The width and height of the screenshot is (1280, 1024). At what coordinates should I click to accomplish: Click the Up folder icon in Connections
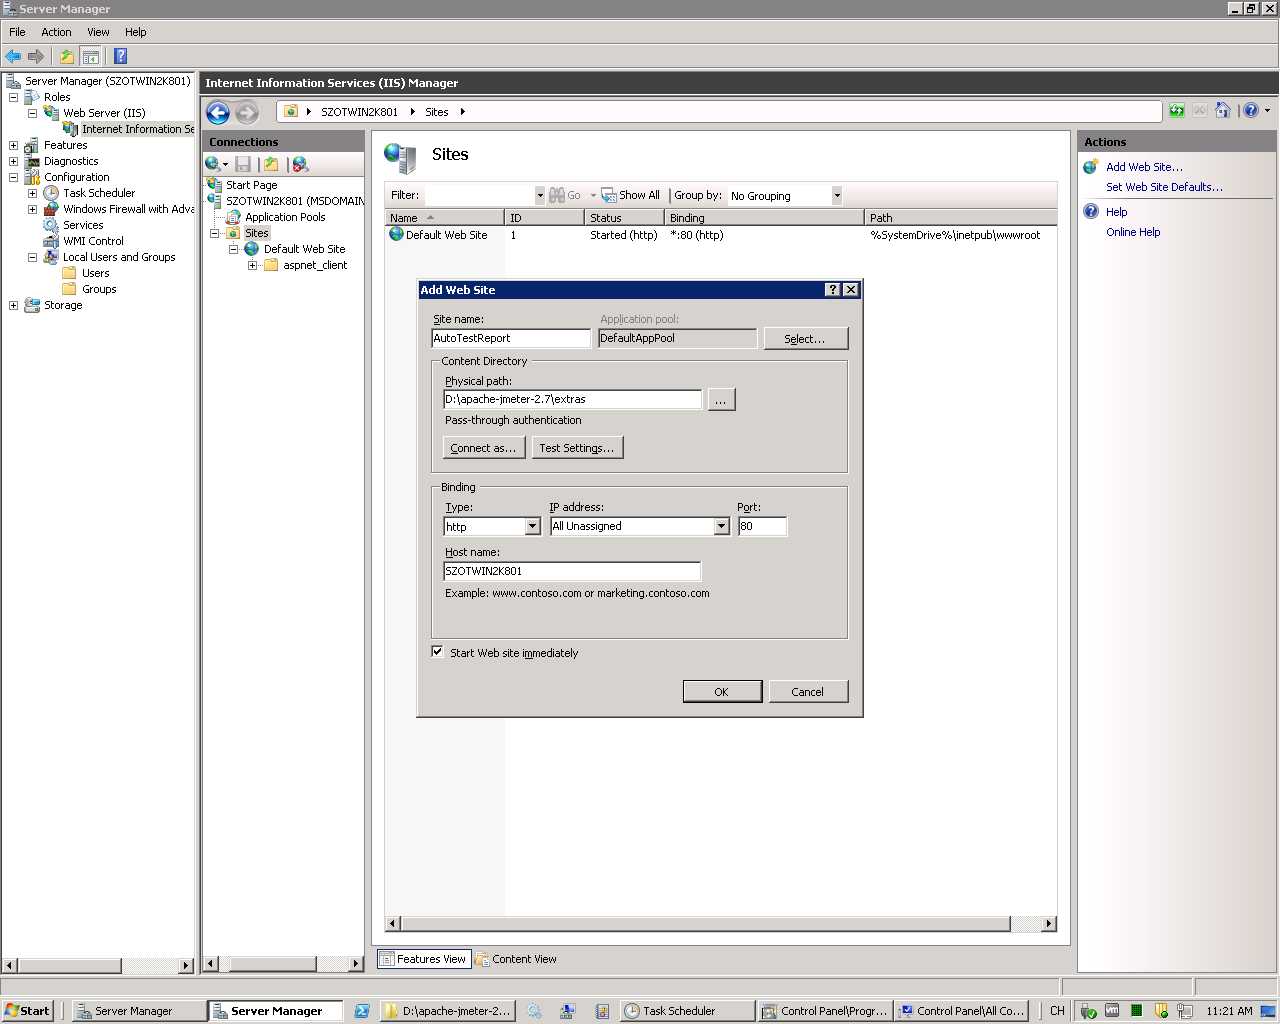(271, 164)
